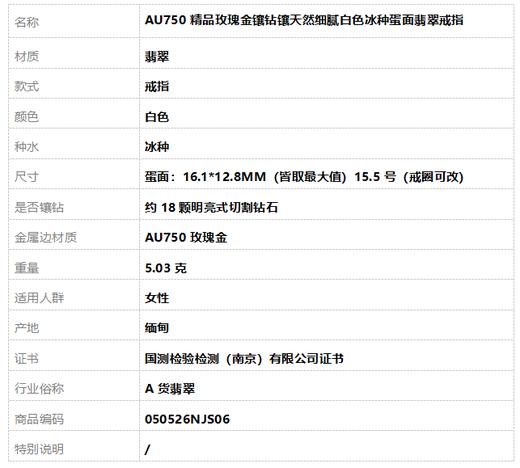Select the '产地' label
520x468 pixels.
coord(27,328)
